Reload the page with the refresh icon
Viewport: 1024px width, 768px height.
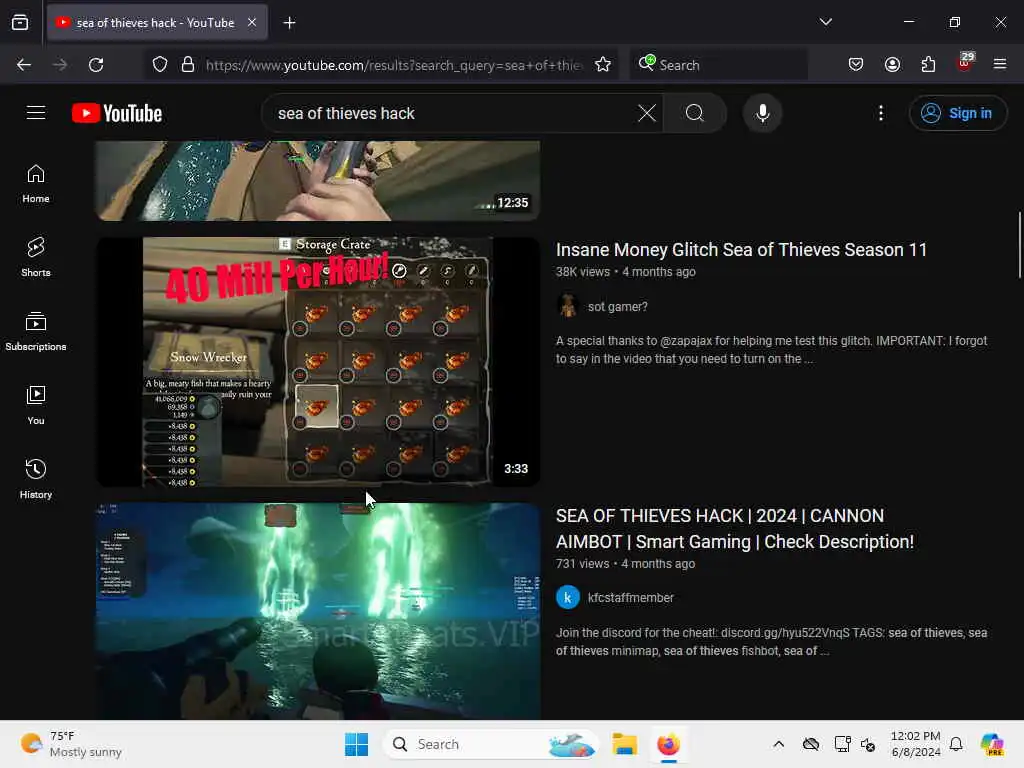pyautogui.click(x=96, y=65)
